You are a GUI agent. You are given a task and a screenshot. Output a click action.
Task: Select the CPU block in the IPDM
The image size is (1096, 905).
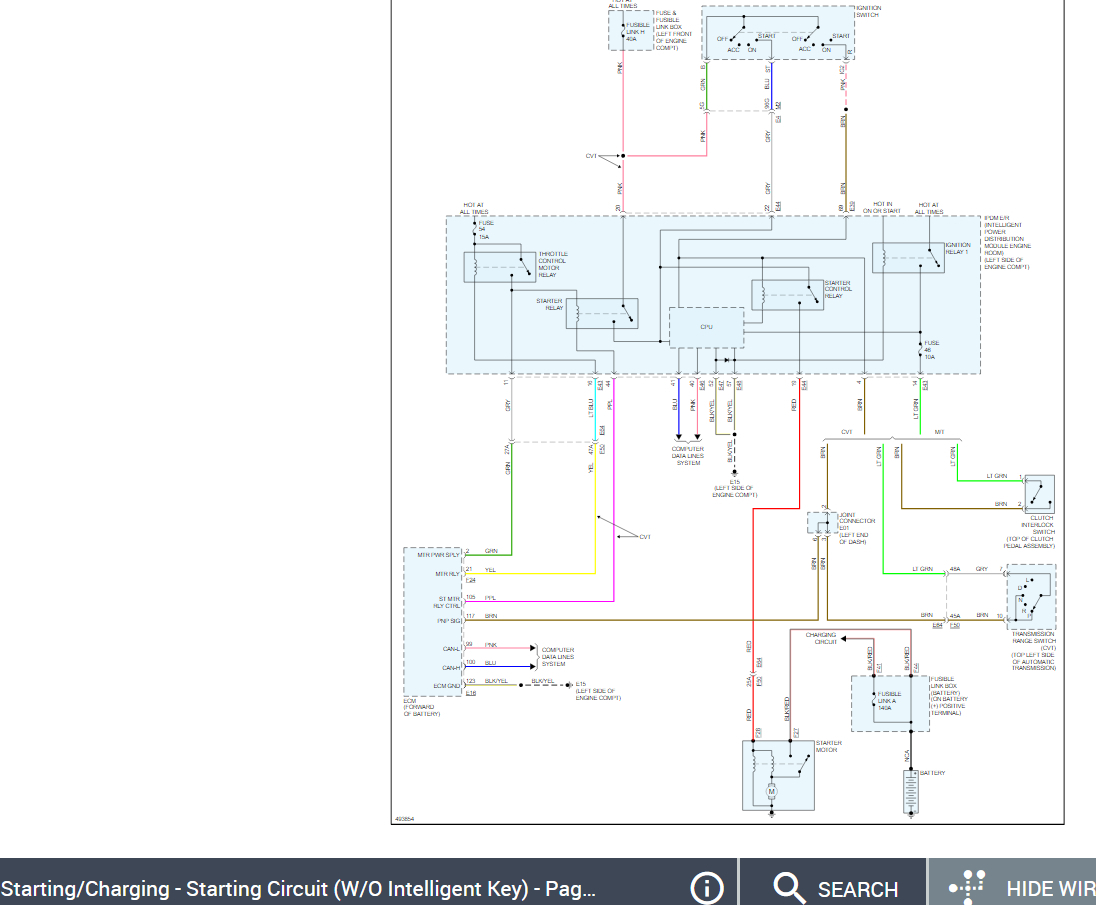pos(706,327)
